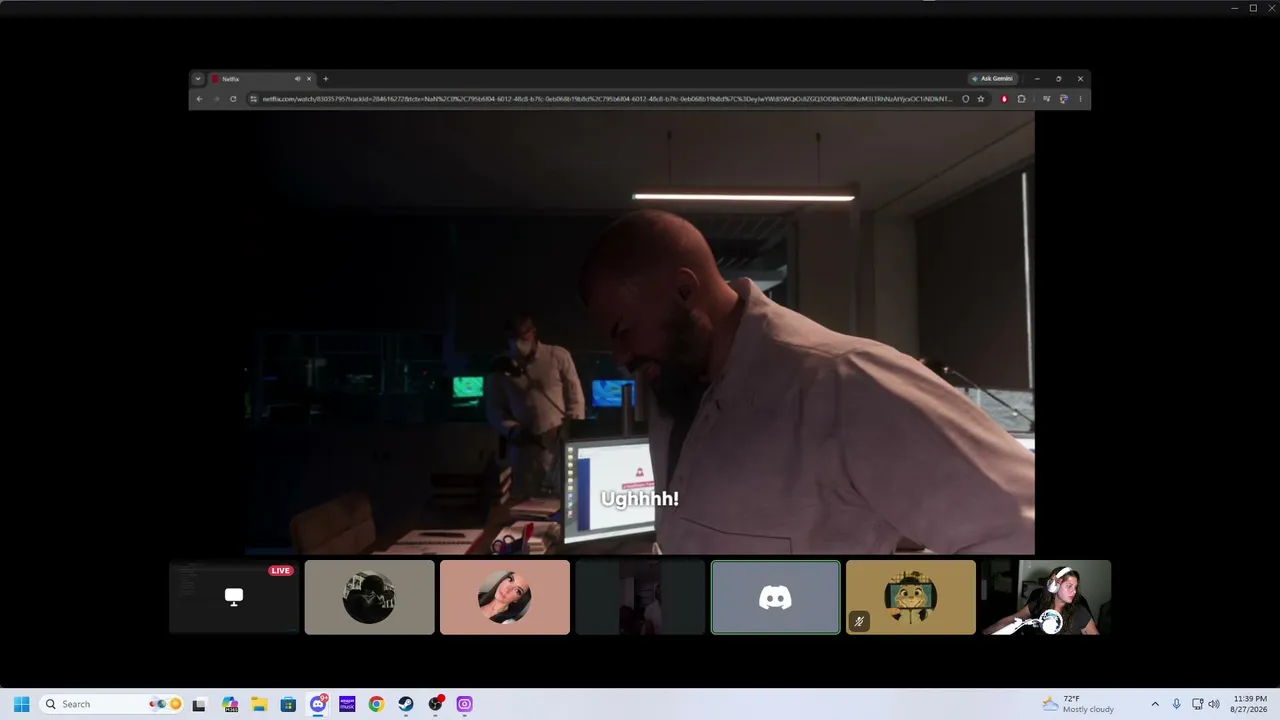Screen dimensions: 1280x720
Task: Click the Ask Gemini button
Action: [992, 79]
